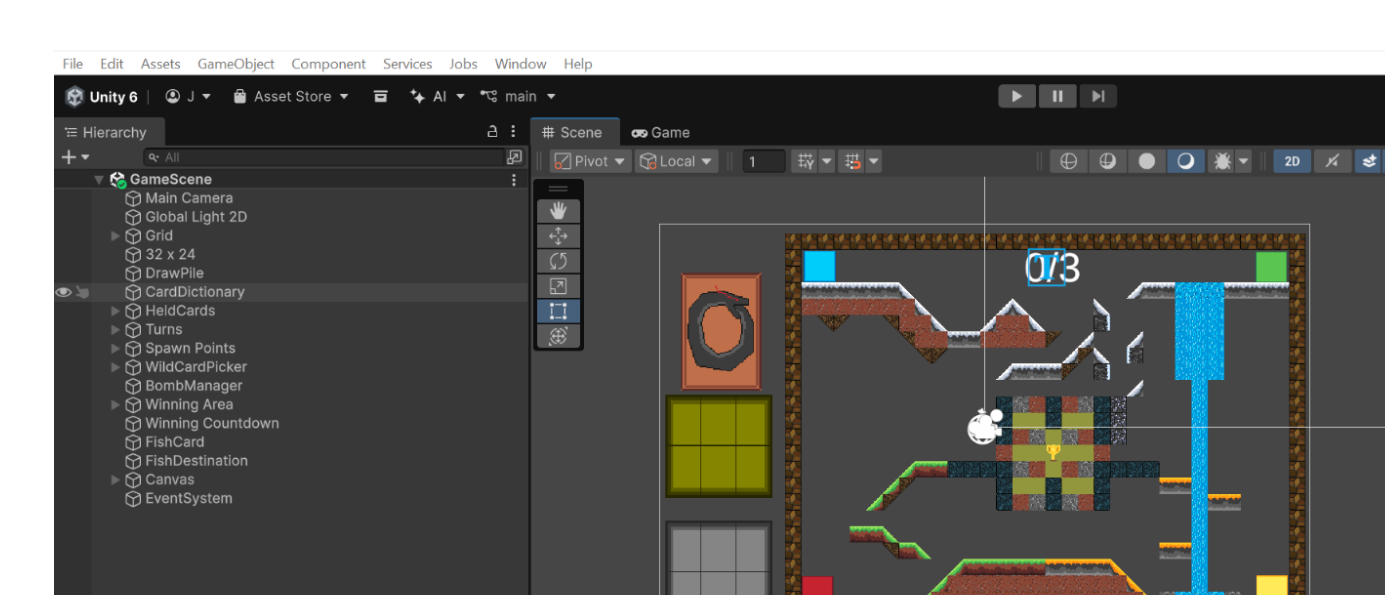Toggle 2D view mode
The height and width of the screenshot is (595, 1385).
(1292, 161)
